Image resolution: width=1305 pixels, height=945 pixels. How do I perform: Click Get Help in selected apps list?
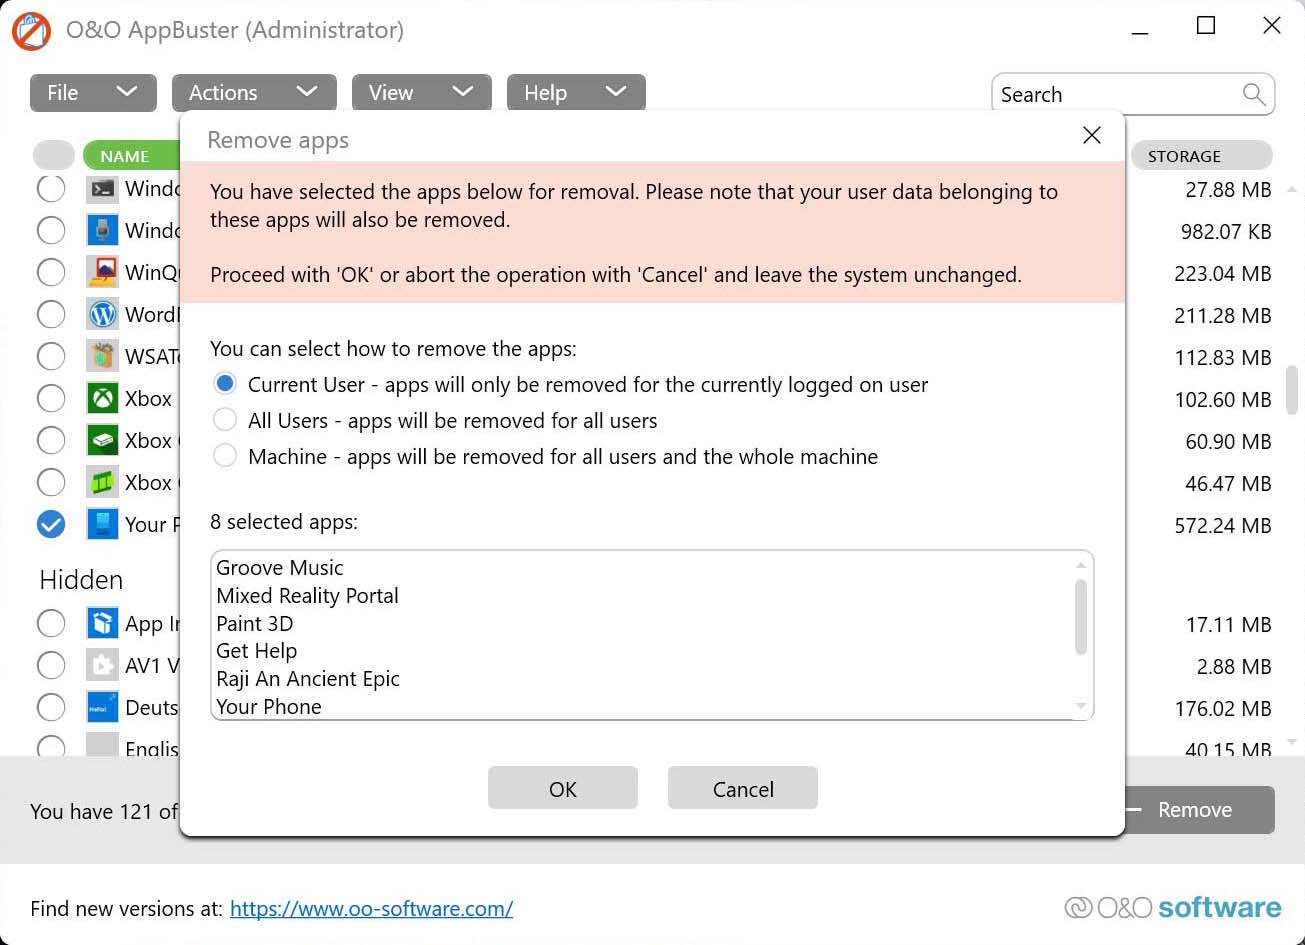coord(256,650)
